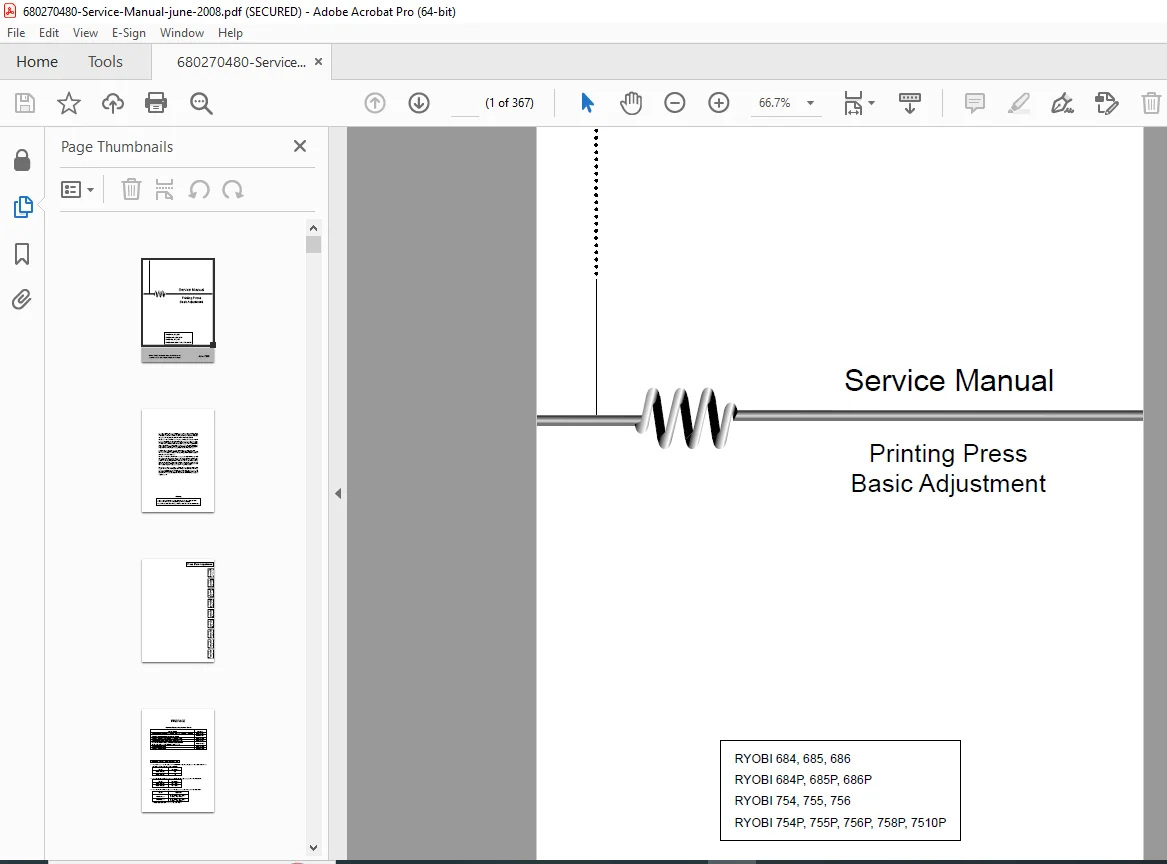Close the 680270480-Service document tab
This screenshot has width=1167, height=864.
(x=319, y=62)
